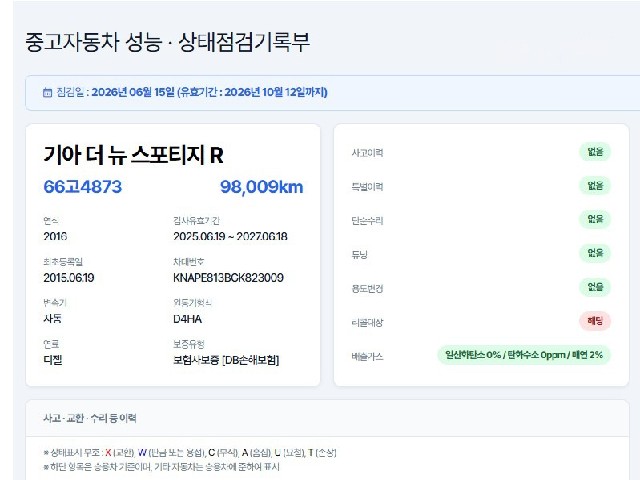Click the red 해당 badge for 리콜대상

(x=595, y=321)
